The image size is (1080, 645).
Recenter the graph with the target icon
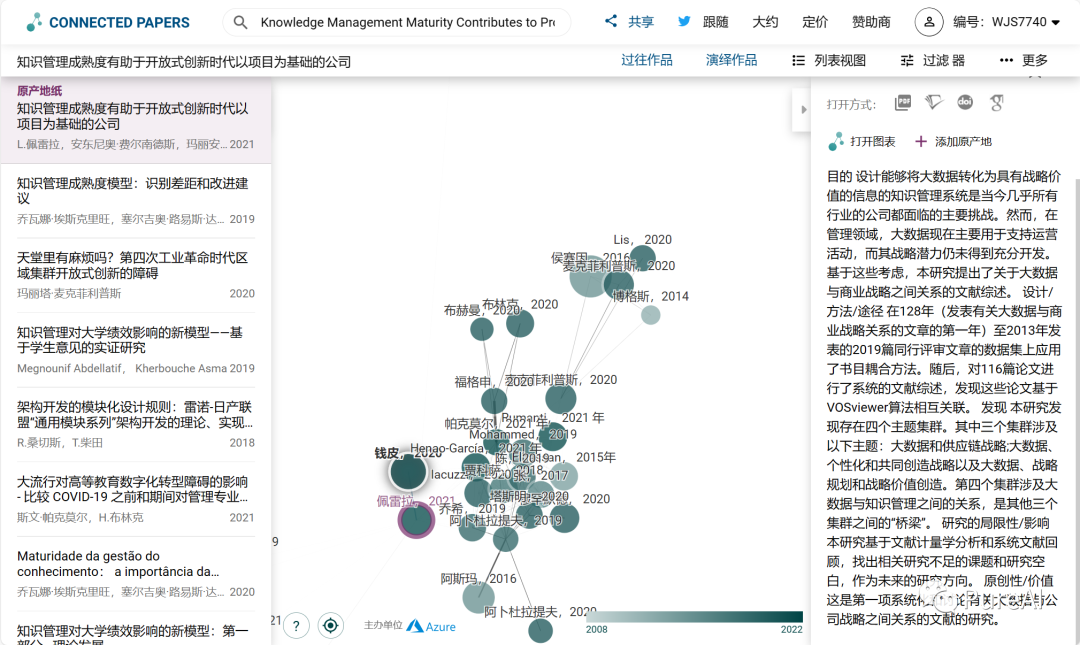coord(331,625)
